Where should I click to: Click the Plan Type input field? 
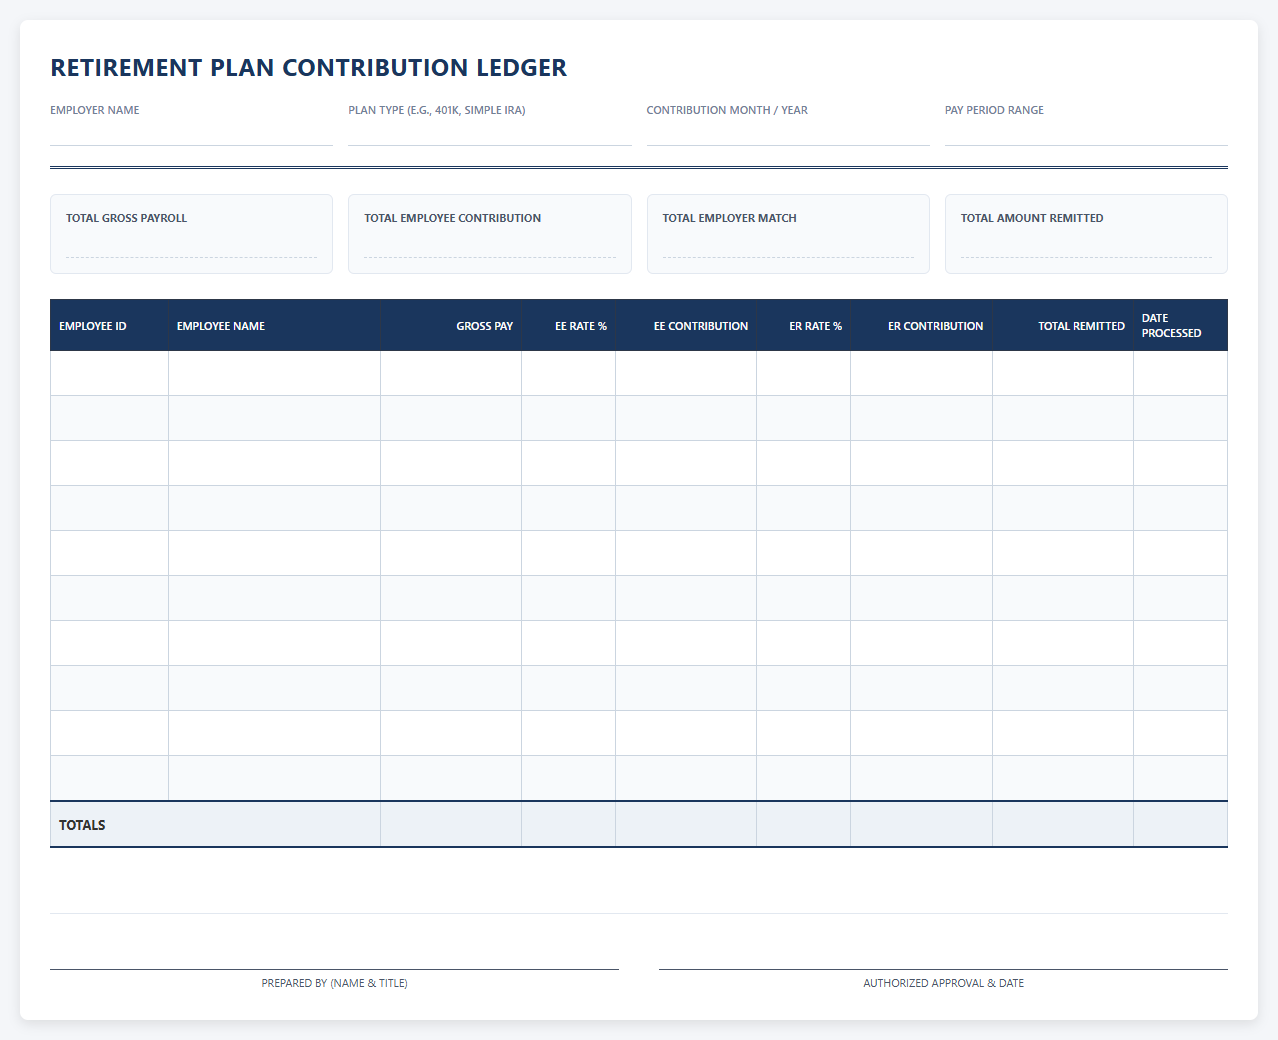[x=490, y=133]
